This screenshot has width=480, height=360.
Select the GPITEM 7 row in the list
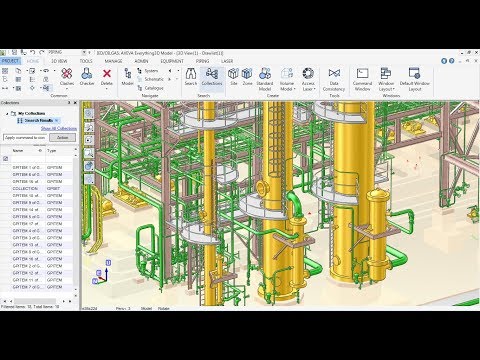(37, 287)
